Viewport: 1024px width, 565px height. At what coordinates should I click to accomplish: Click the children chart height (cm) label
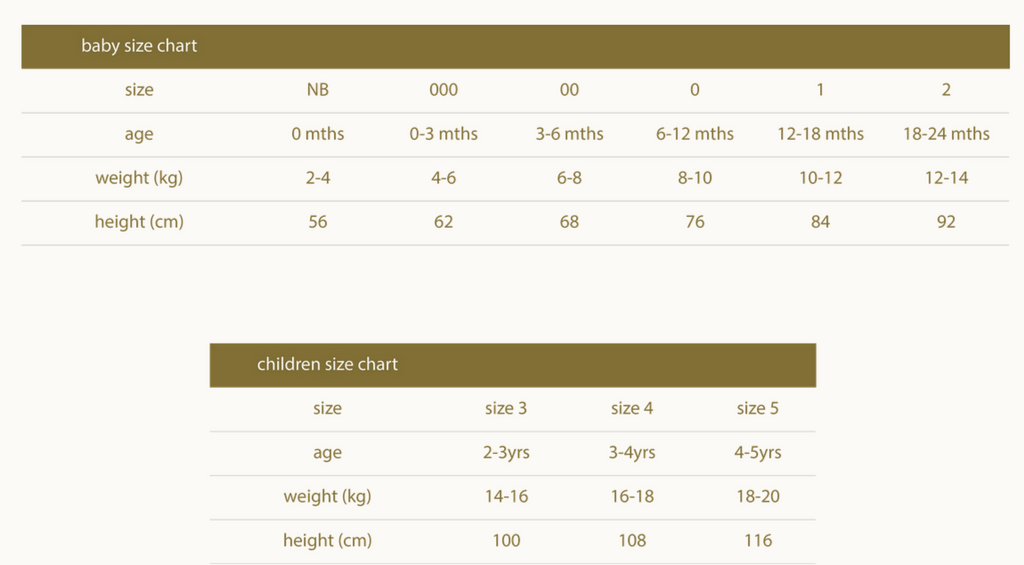point(327,541)
